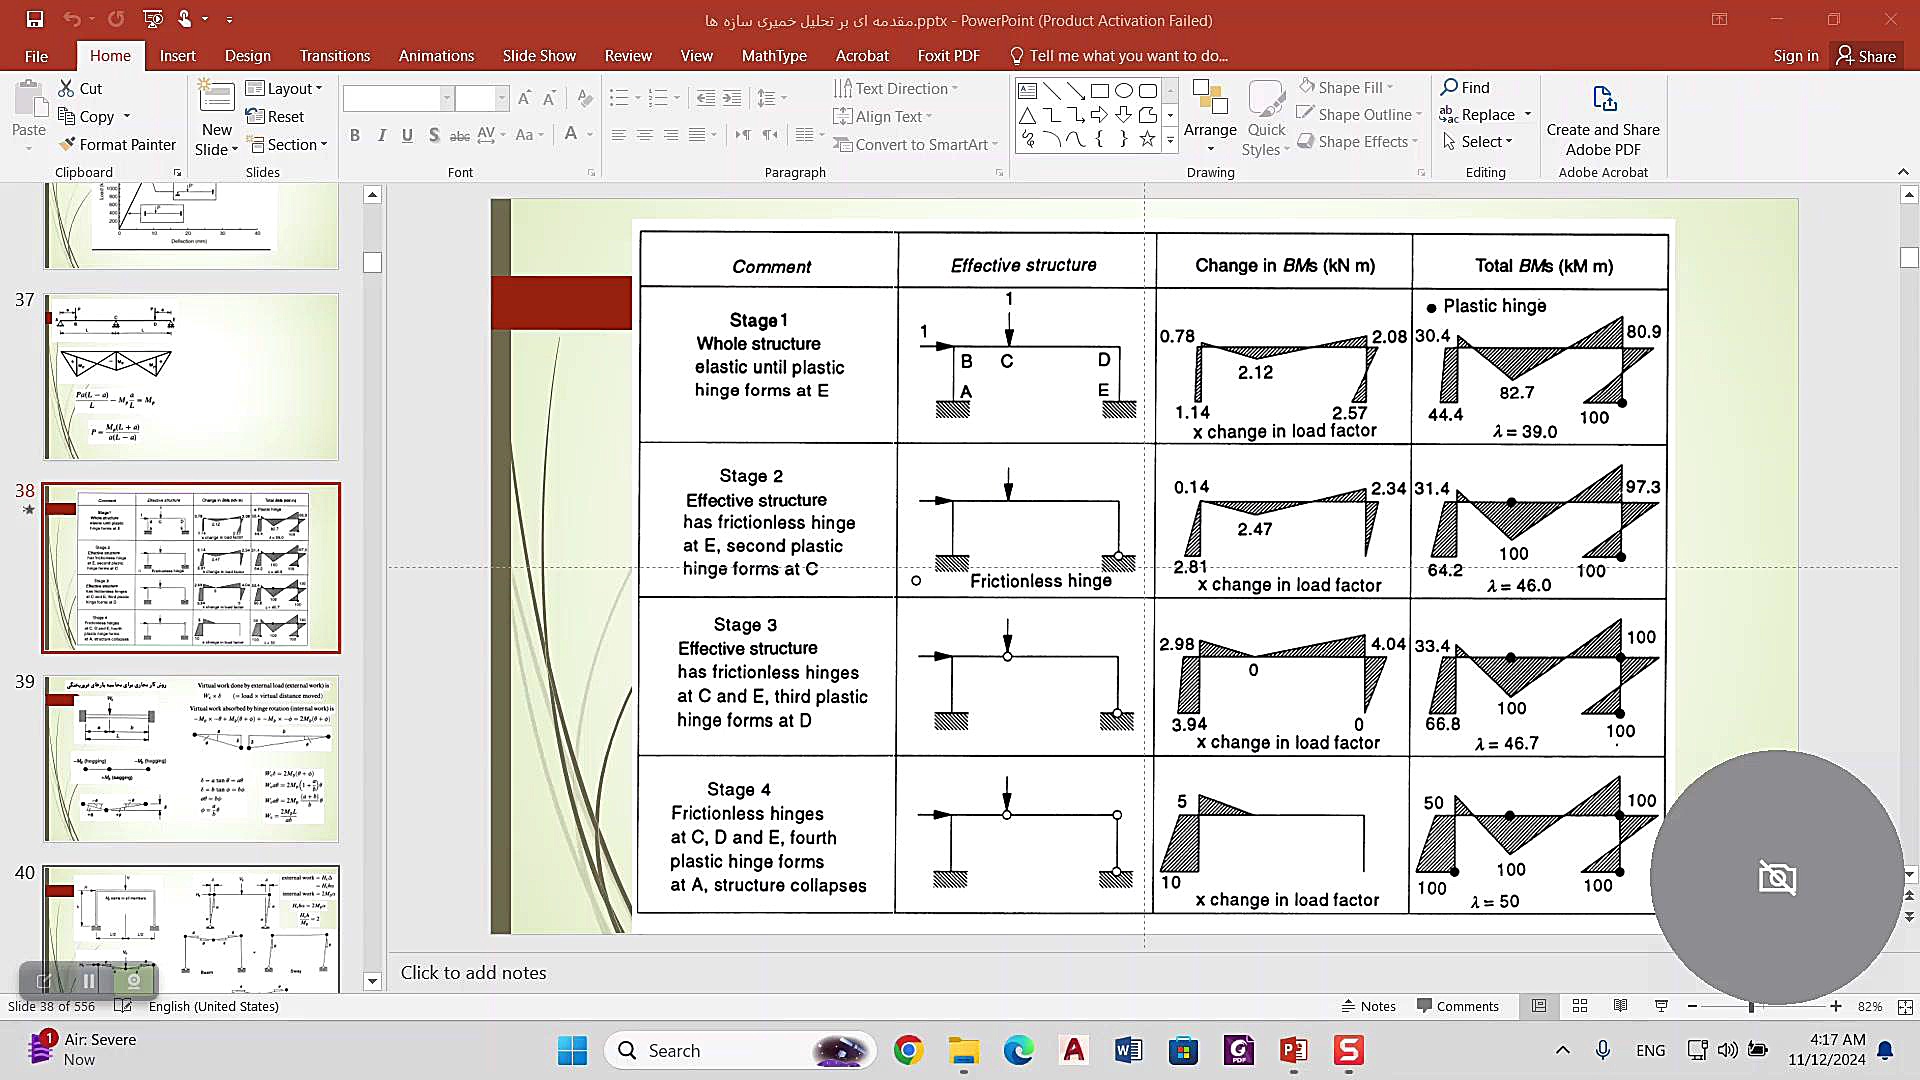Open the Transitions ribbon tab

[334, 56]
